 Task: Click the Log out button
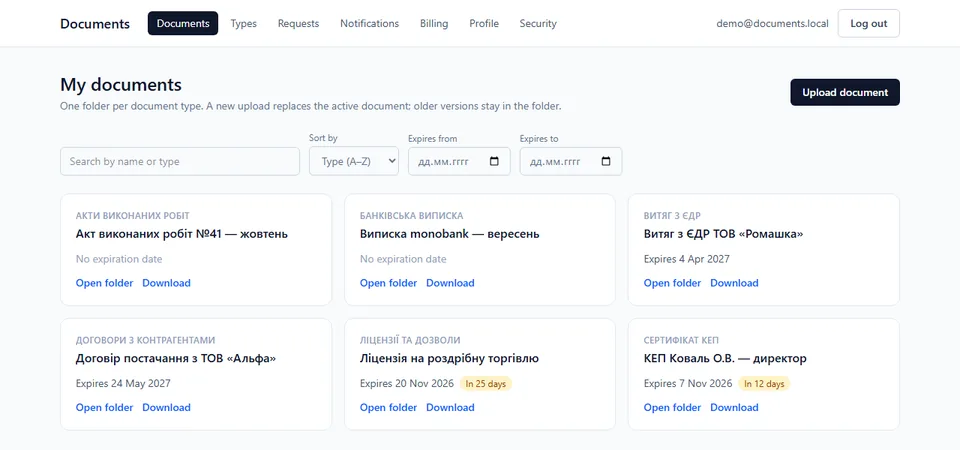[x=869, y=23]
